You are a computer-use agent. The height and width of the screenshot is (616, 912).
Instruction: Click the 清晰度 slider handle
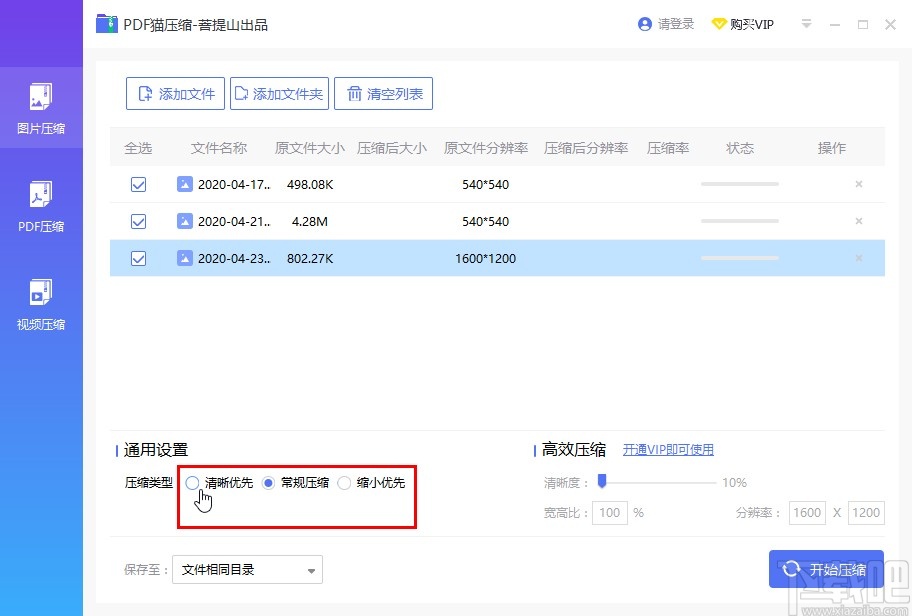pyautogui.click(x=602, y=480)
